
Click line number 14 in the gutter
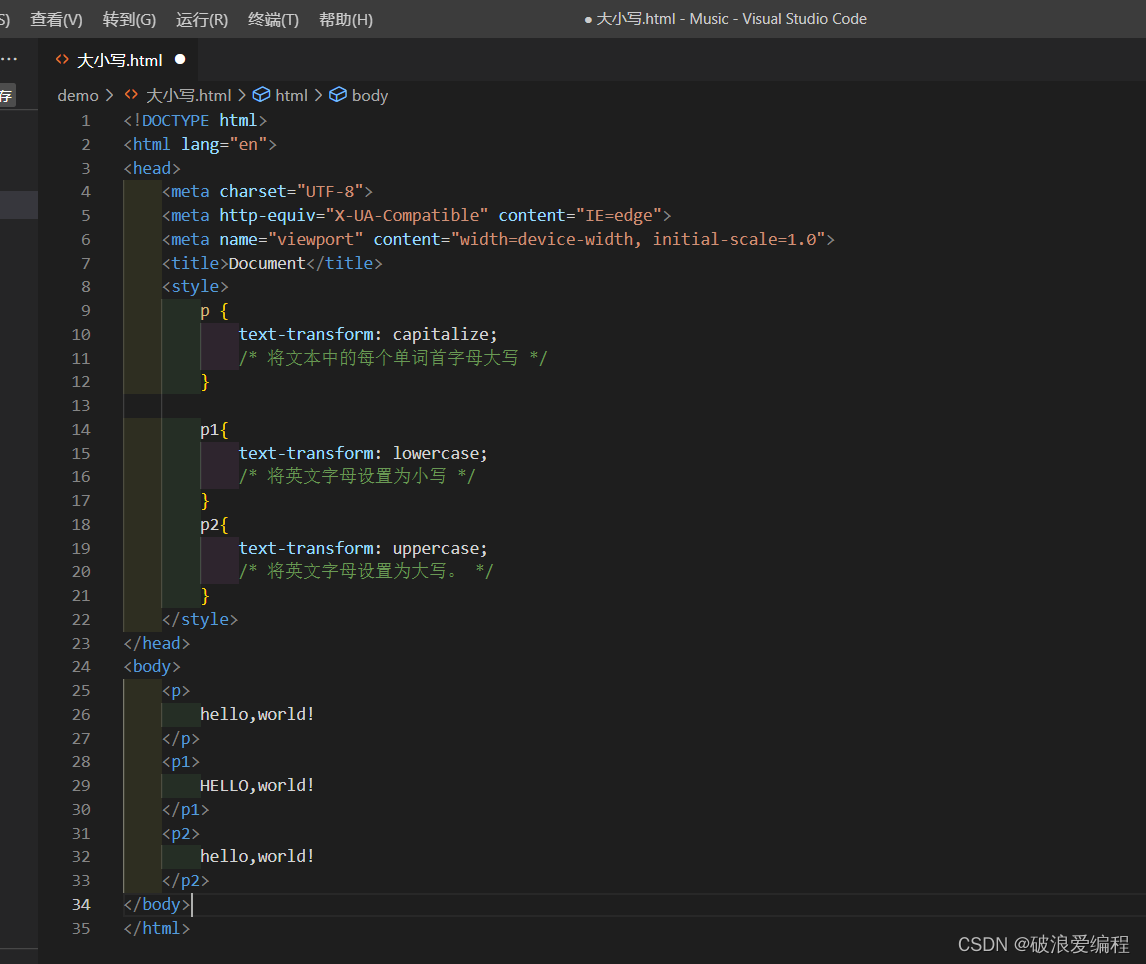tap(81, 430)
